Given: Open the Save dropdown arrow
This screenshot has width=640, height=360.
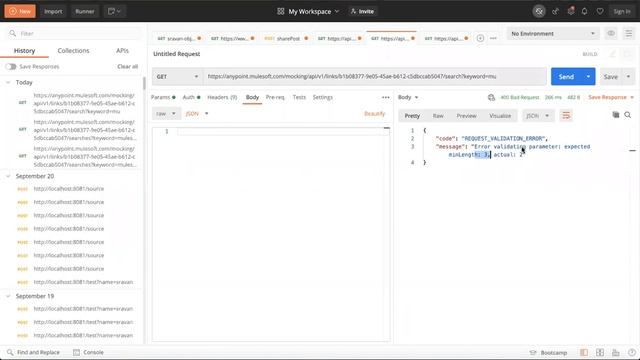Looking at the screenshot, I should click(x=628, y=77).
